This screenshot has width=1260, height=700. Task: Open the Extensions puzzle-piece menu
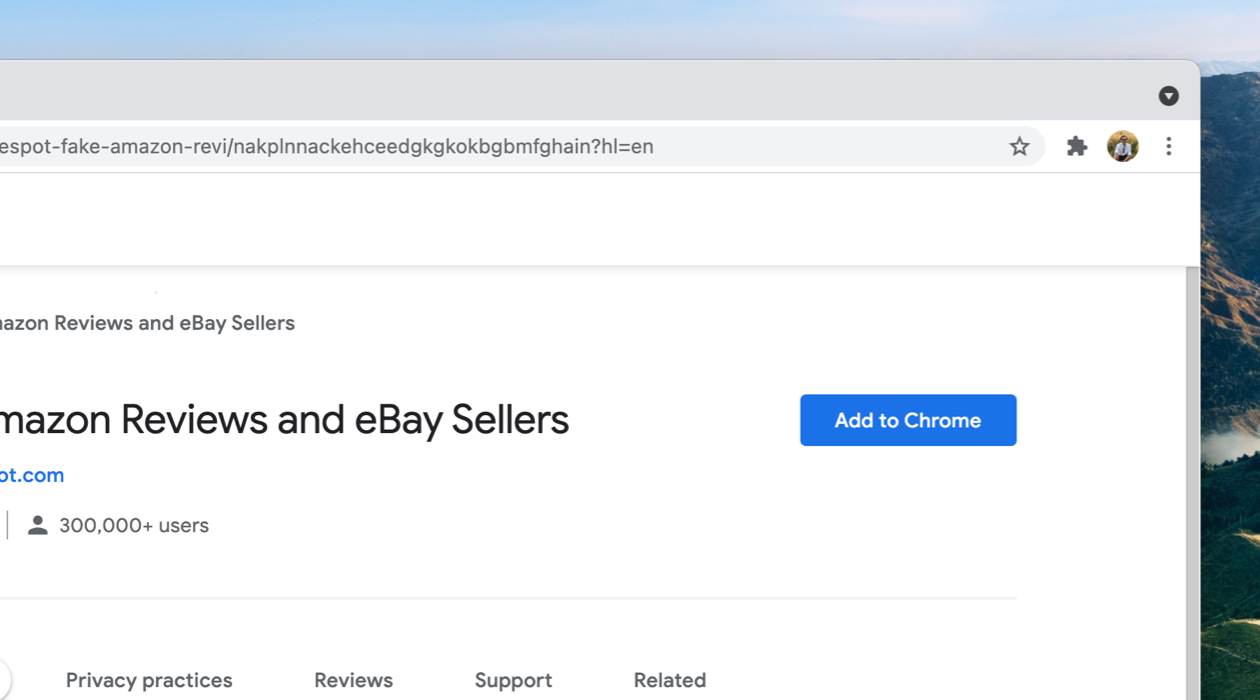[1077, 147]
